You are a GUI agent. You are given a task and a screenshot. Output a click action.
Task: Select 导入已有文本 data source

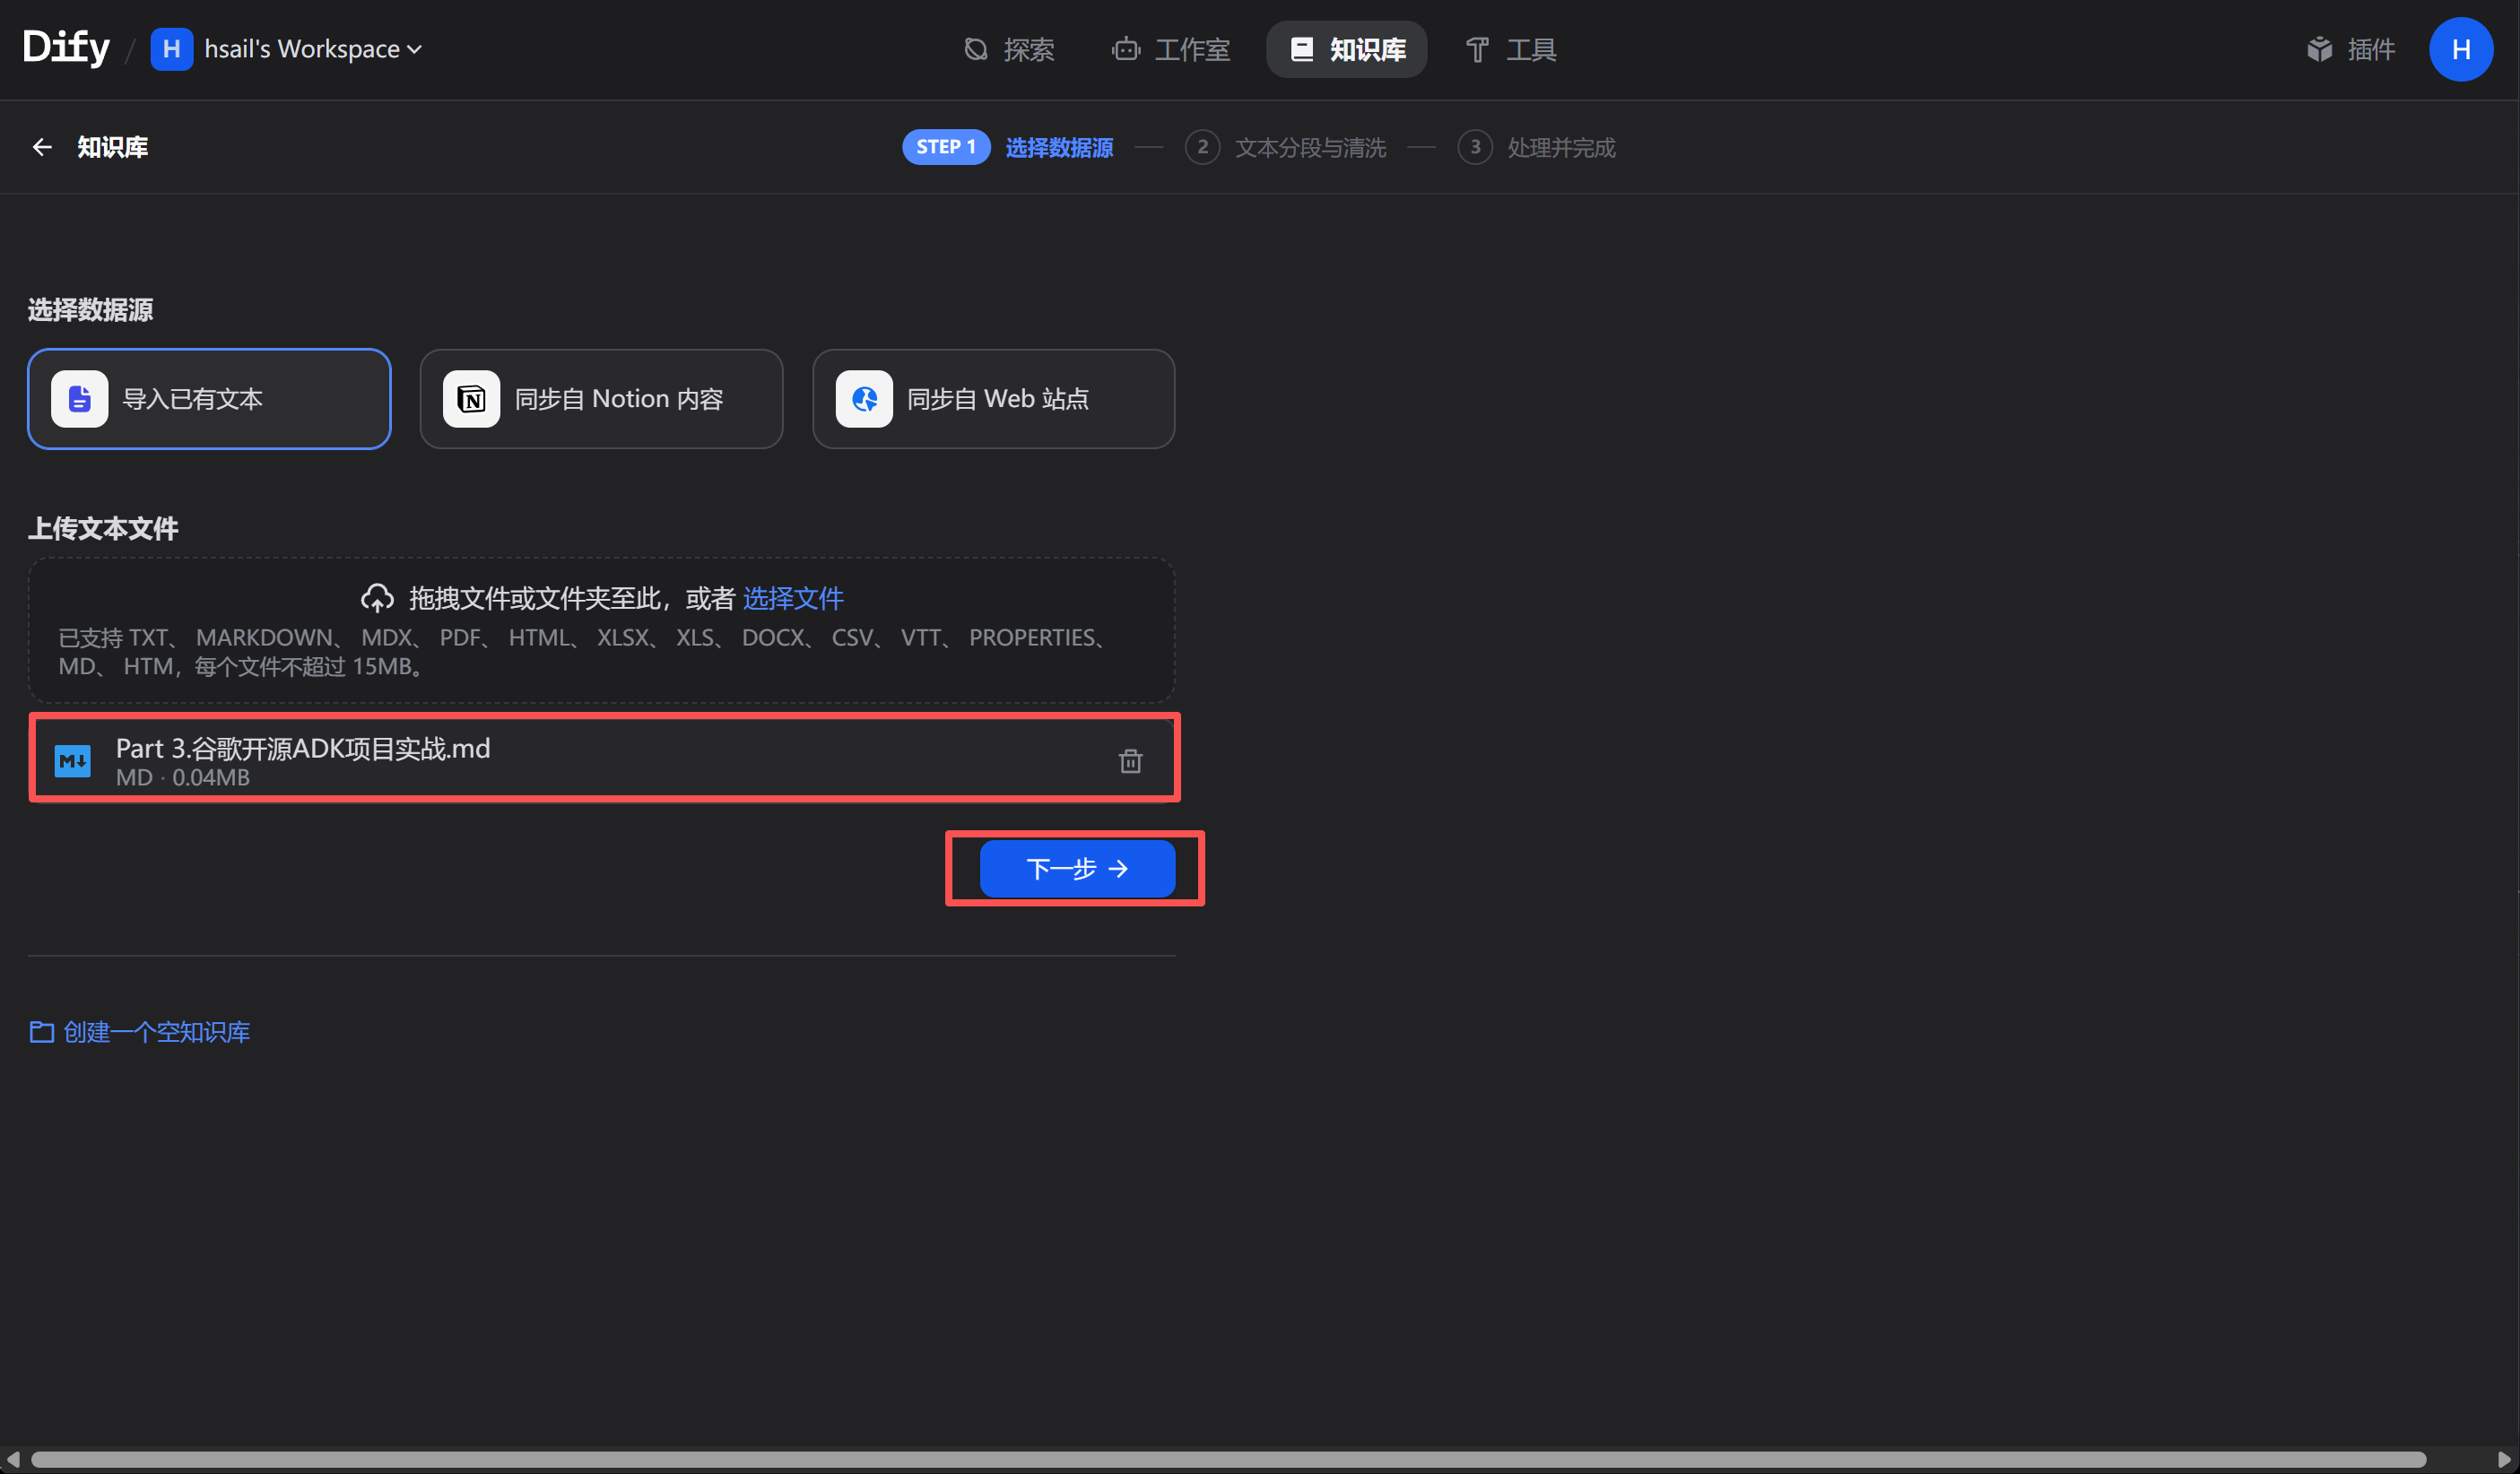click(x=209, y=399)
